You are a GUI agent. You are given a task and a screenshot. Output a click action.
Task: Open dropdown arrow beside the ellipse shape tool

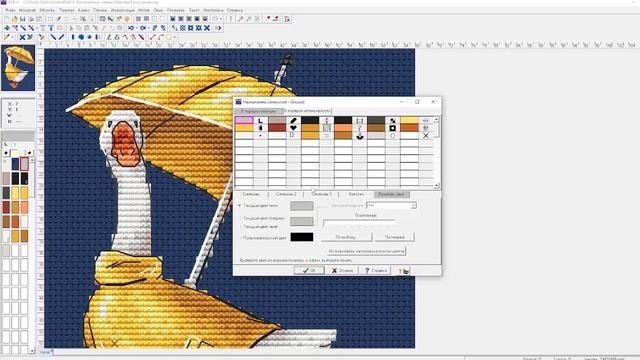[x=175, y=37]
